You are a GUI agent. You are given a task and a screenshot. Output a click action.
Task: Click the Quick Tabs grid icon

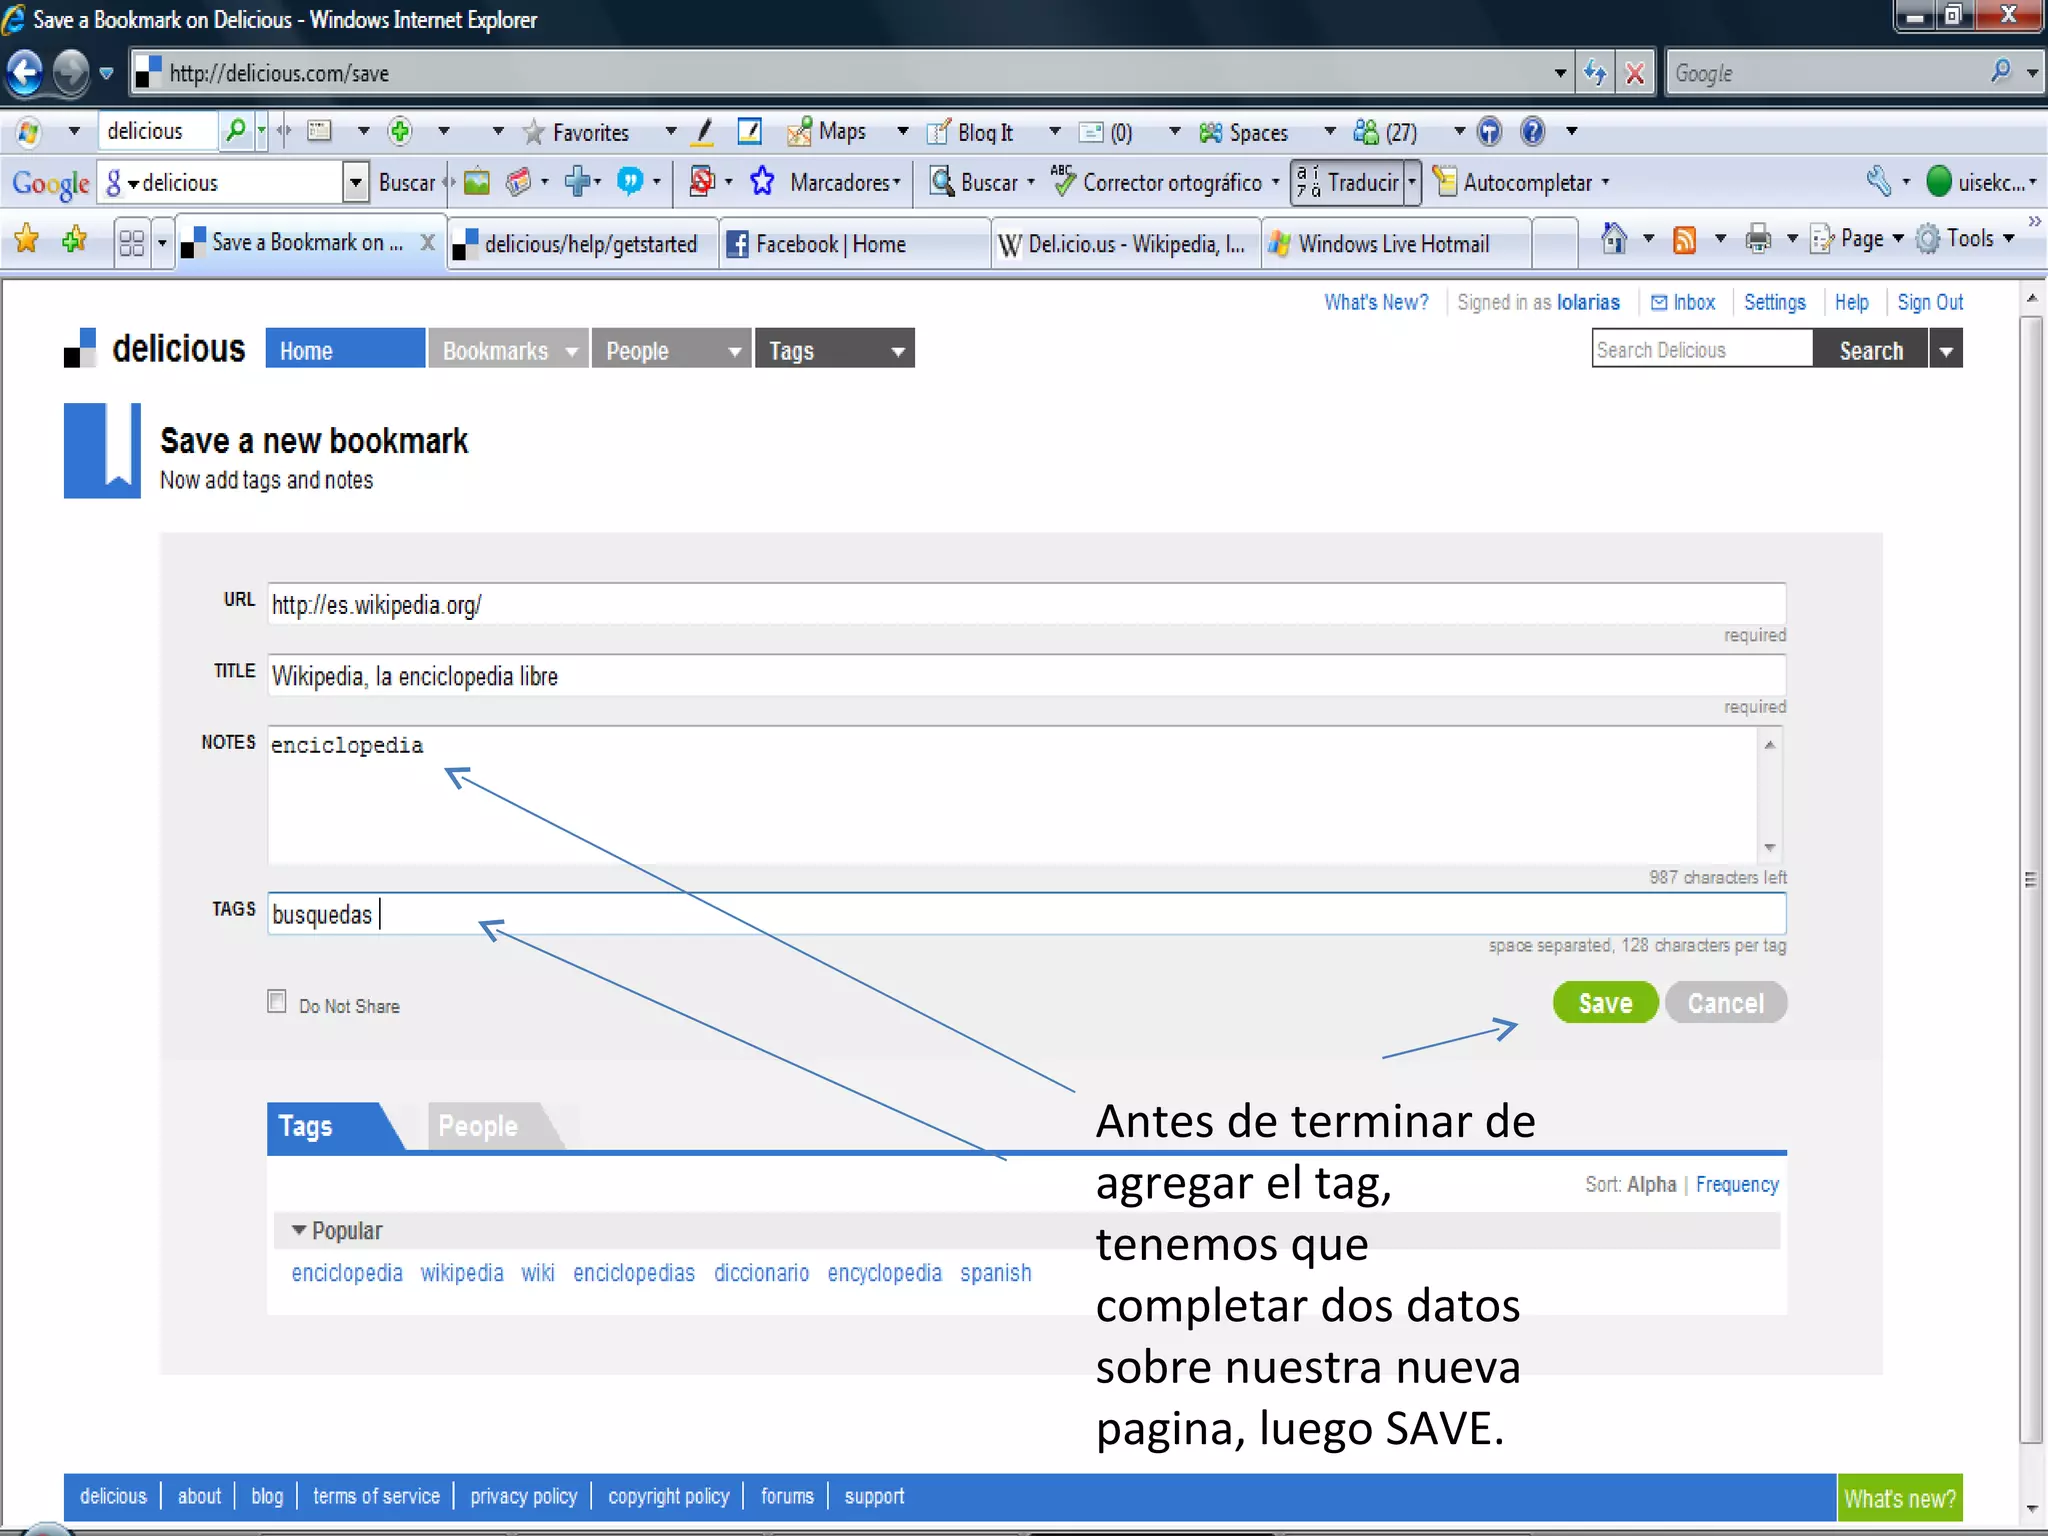(132, 243)
